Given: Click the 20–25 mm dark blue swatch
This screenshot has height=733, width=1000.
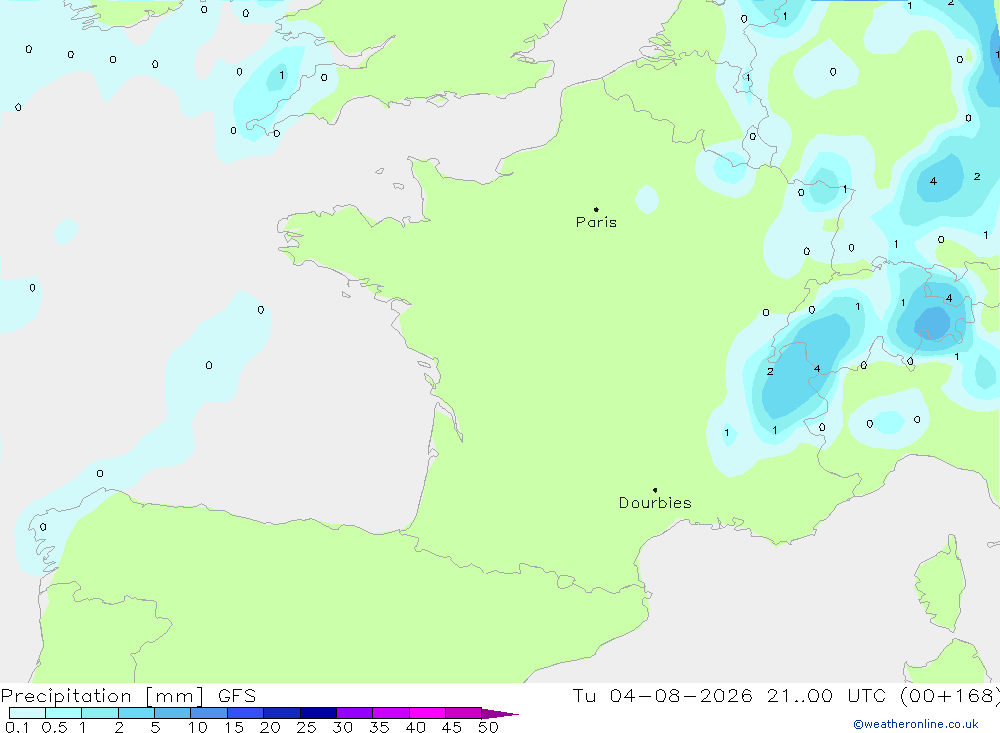Looking at the screenshot, I should point(281,713).
